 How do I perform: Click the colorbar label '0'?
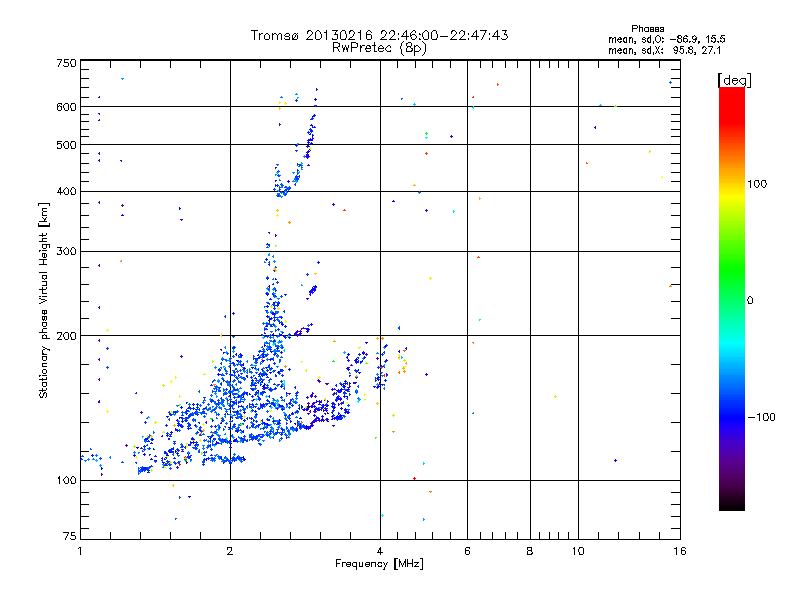[749, 301]
